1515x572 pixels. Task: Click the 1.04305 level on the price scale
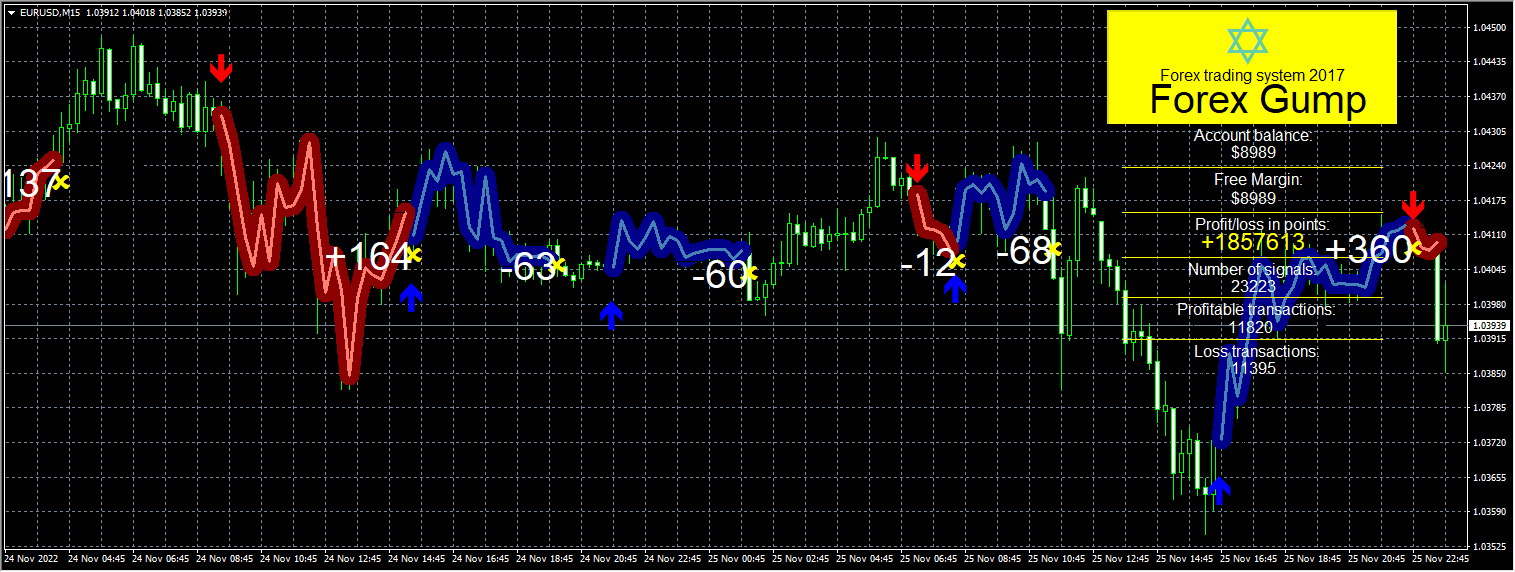(x=1489, y=131)
